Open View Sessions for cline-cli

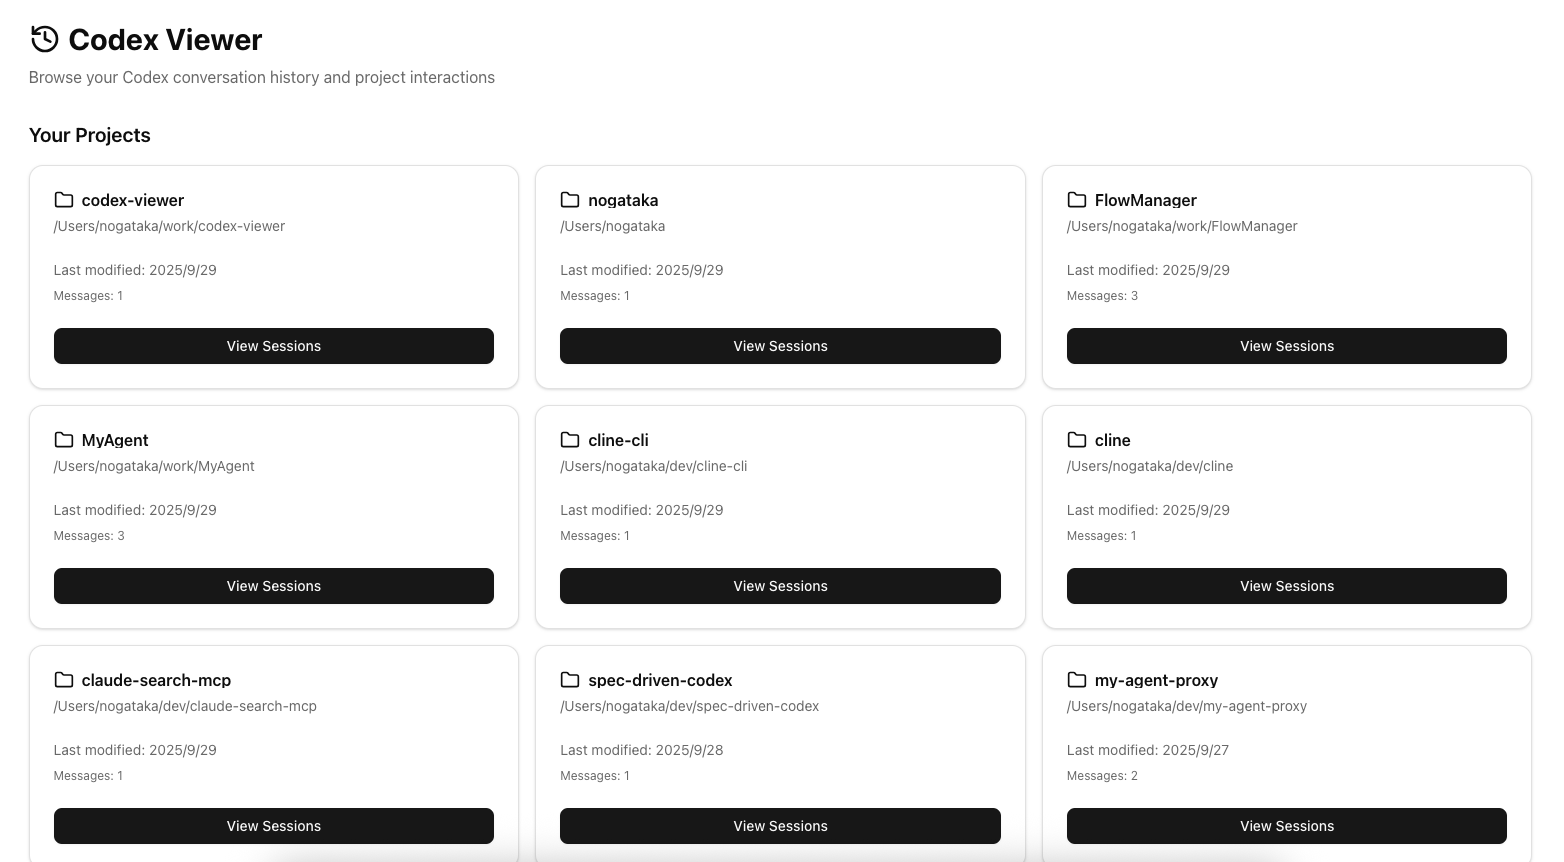[x=780, y=586]
